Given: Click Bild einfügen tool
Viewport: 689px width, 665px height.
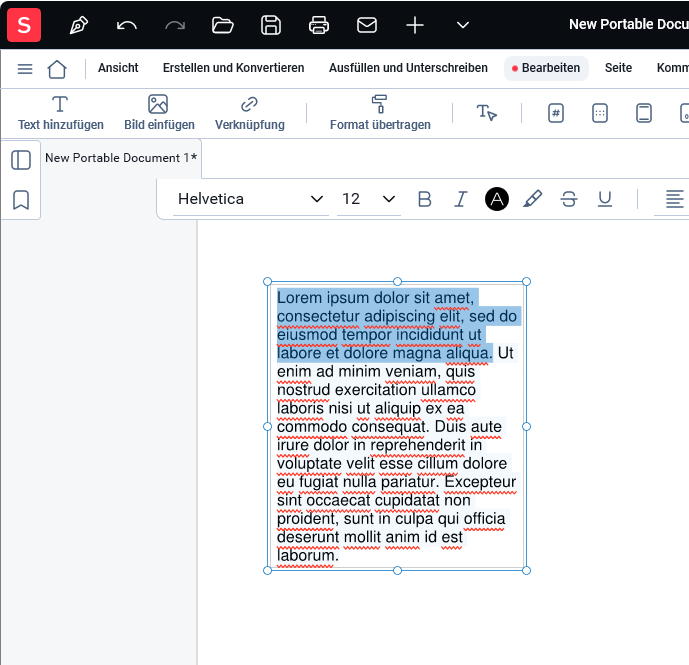Looking at the screenshot, I should [159, 113].
